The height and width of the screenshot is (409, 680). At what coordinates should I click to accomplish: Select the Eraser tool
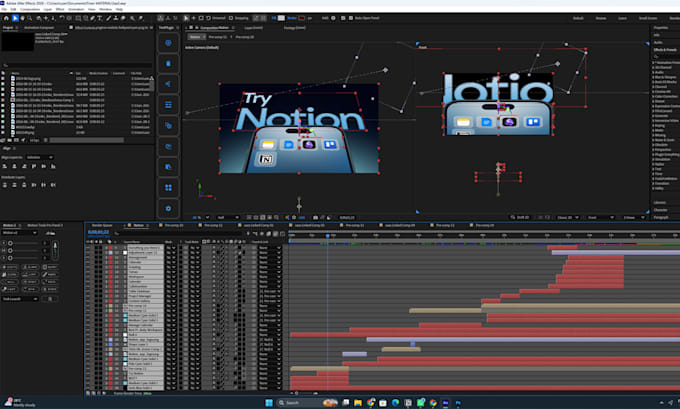[123, 18]
